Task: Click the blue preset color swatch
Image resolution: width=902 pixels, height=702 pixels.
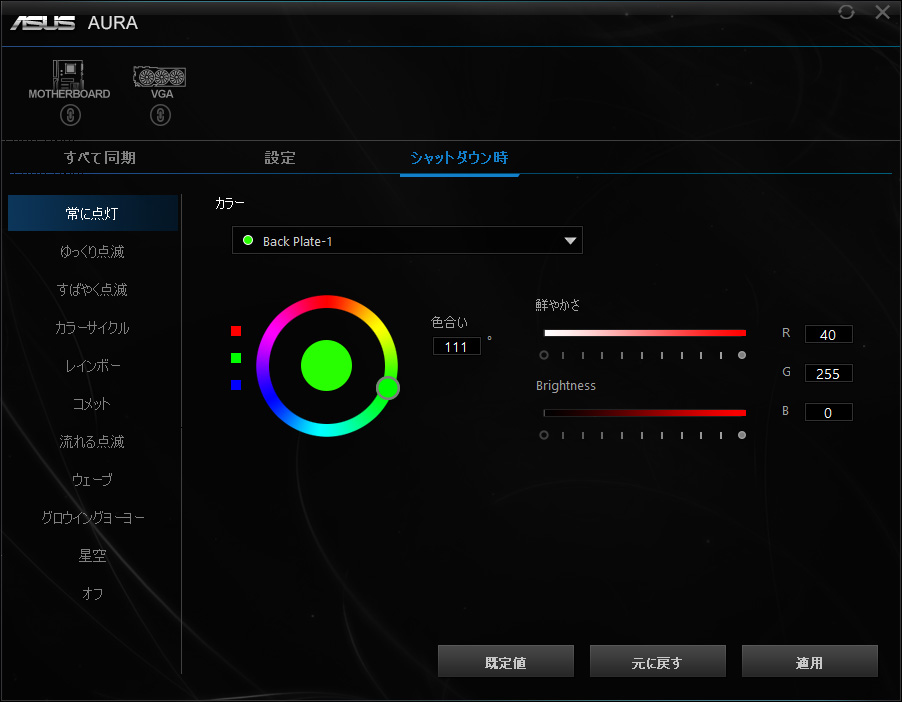Action: pos(236,384)
